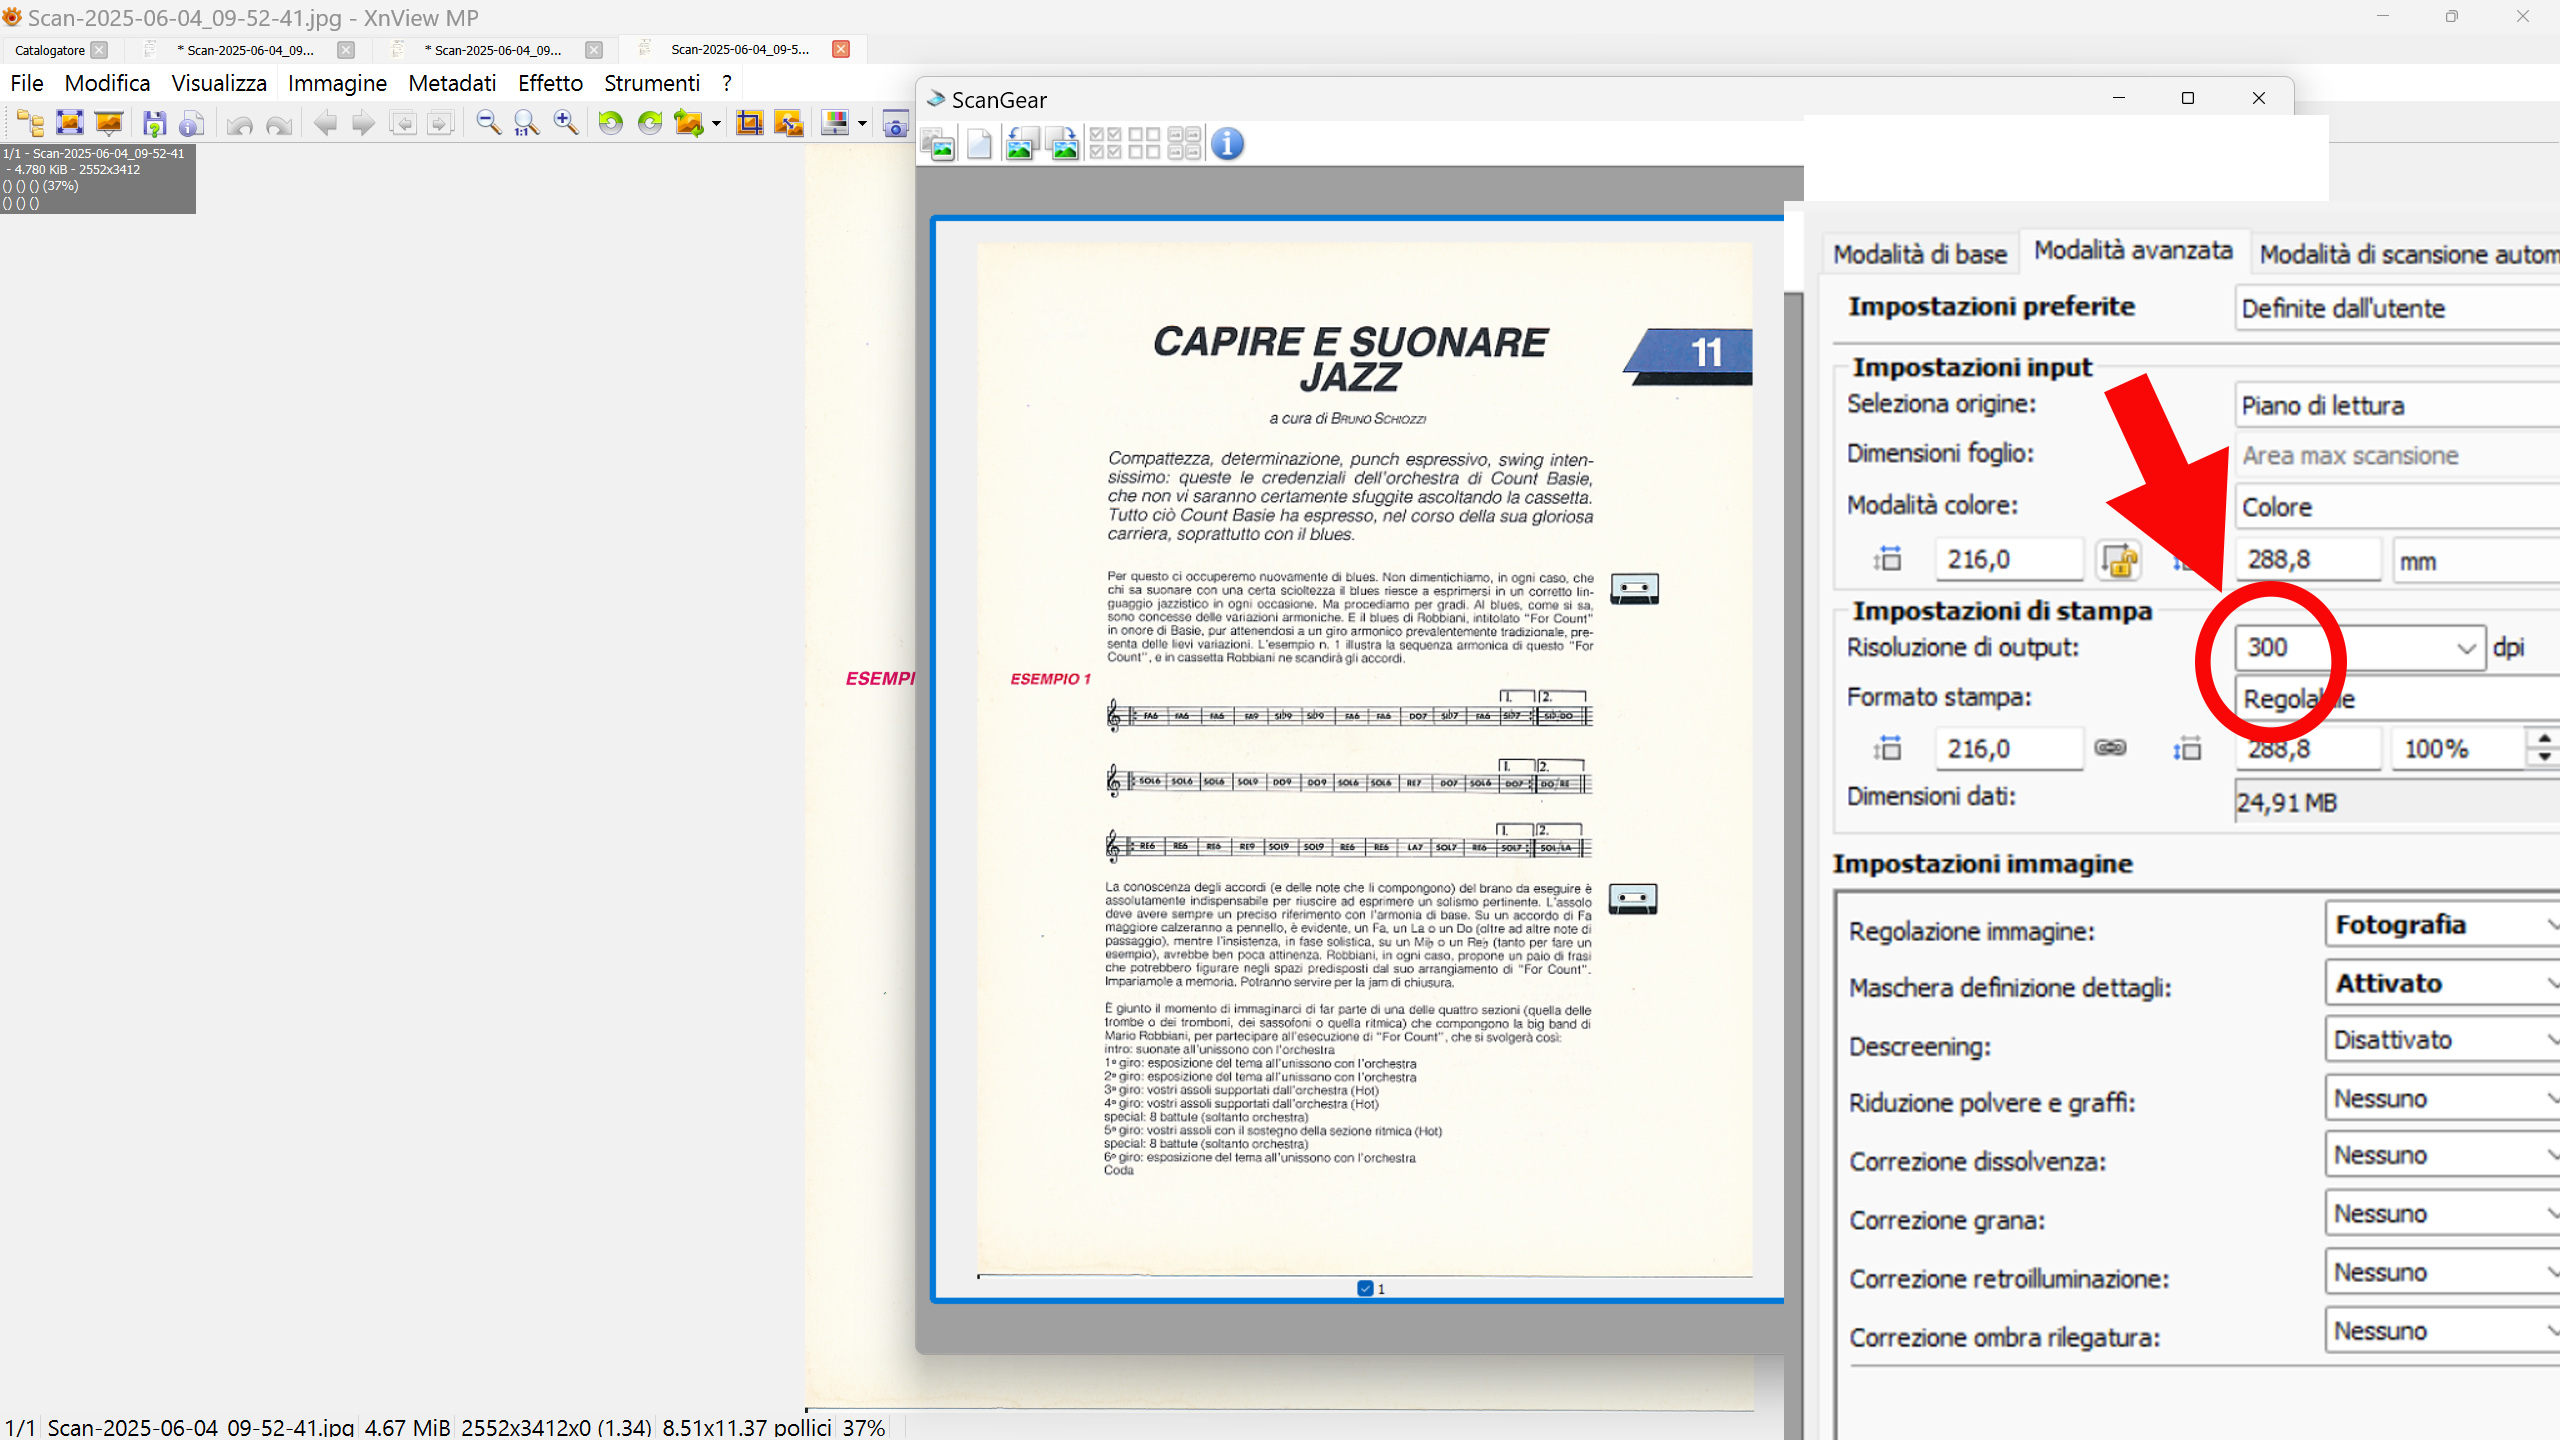This screenshot has height=1440, width=2560.
Task: Open Impostazioni preferite dropdown
Action: [2397, 308]
